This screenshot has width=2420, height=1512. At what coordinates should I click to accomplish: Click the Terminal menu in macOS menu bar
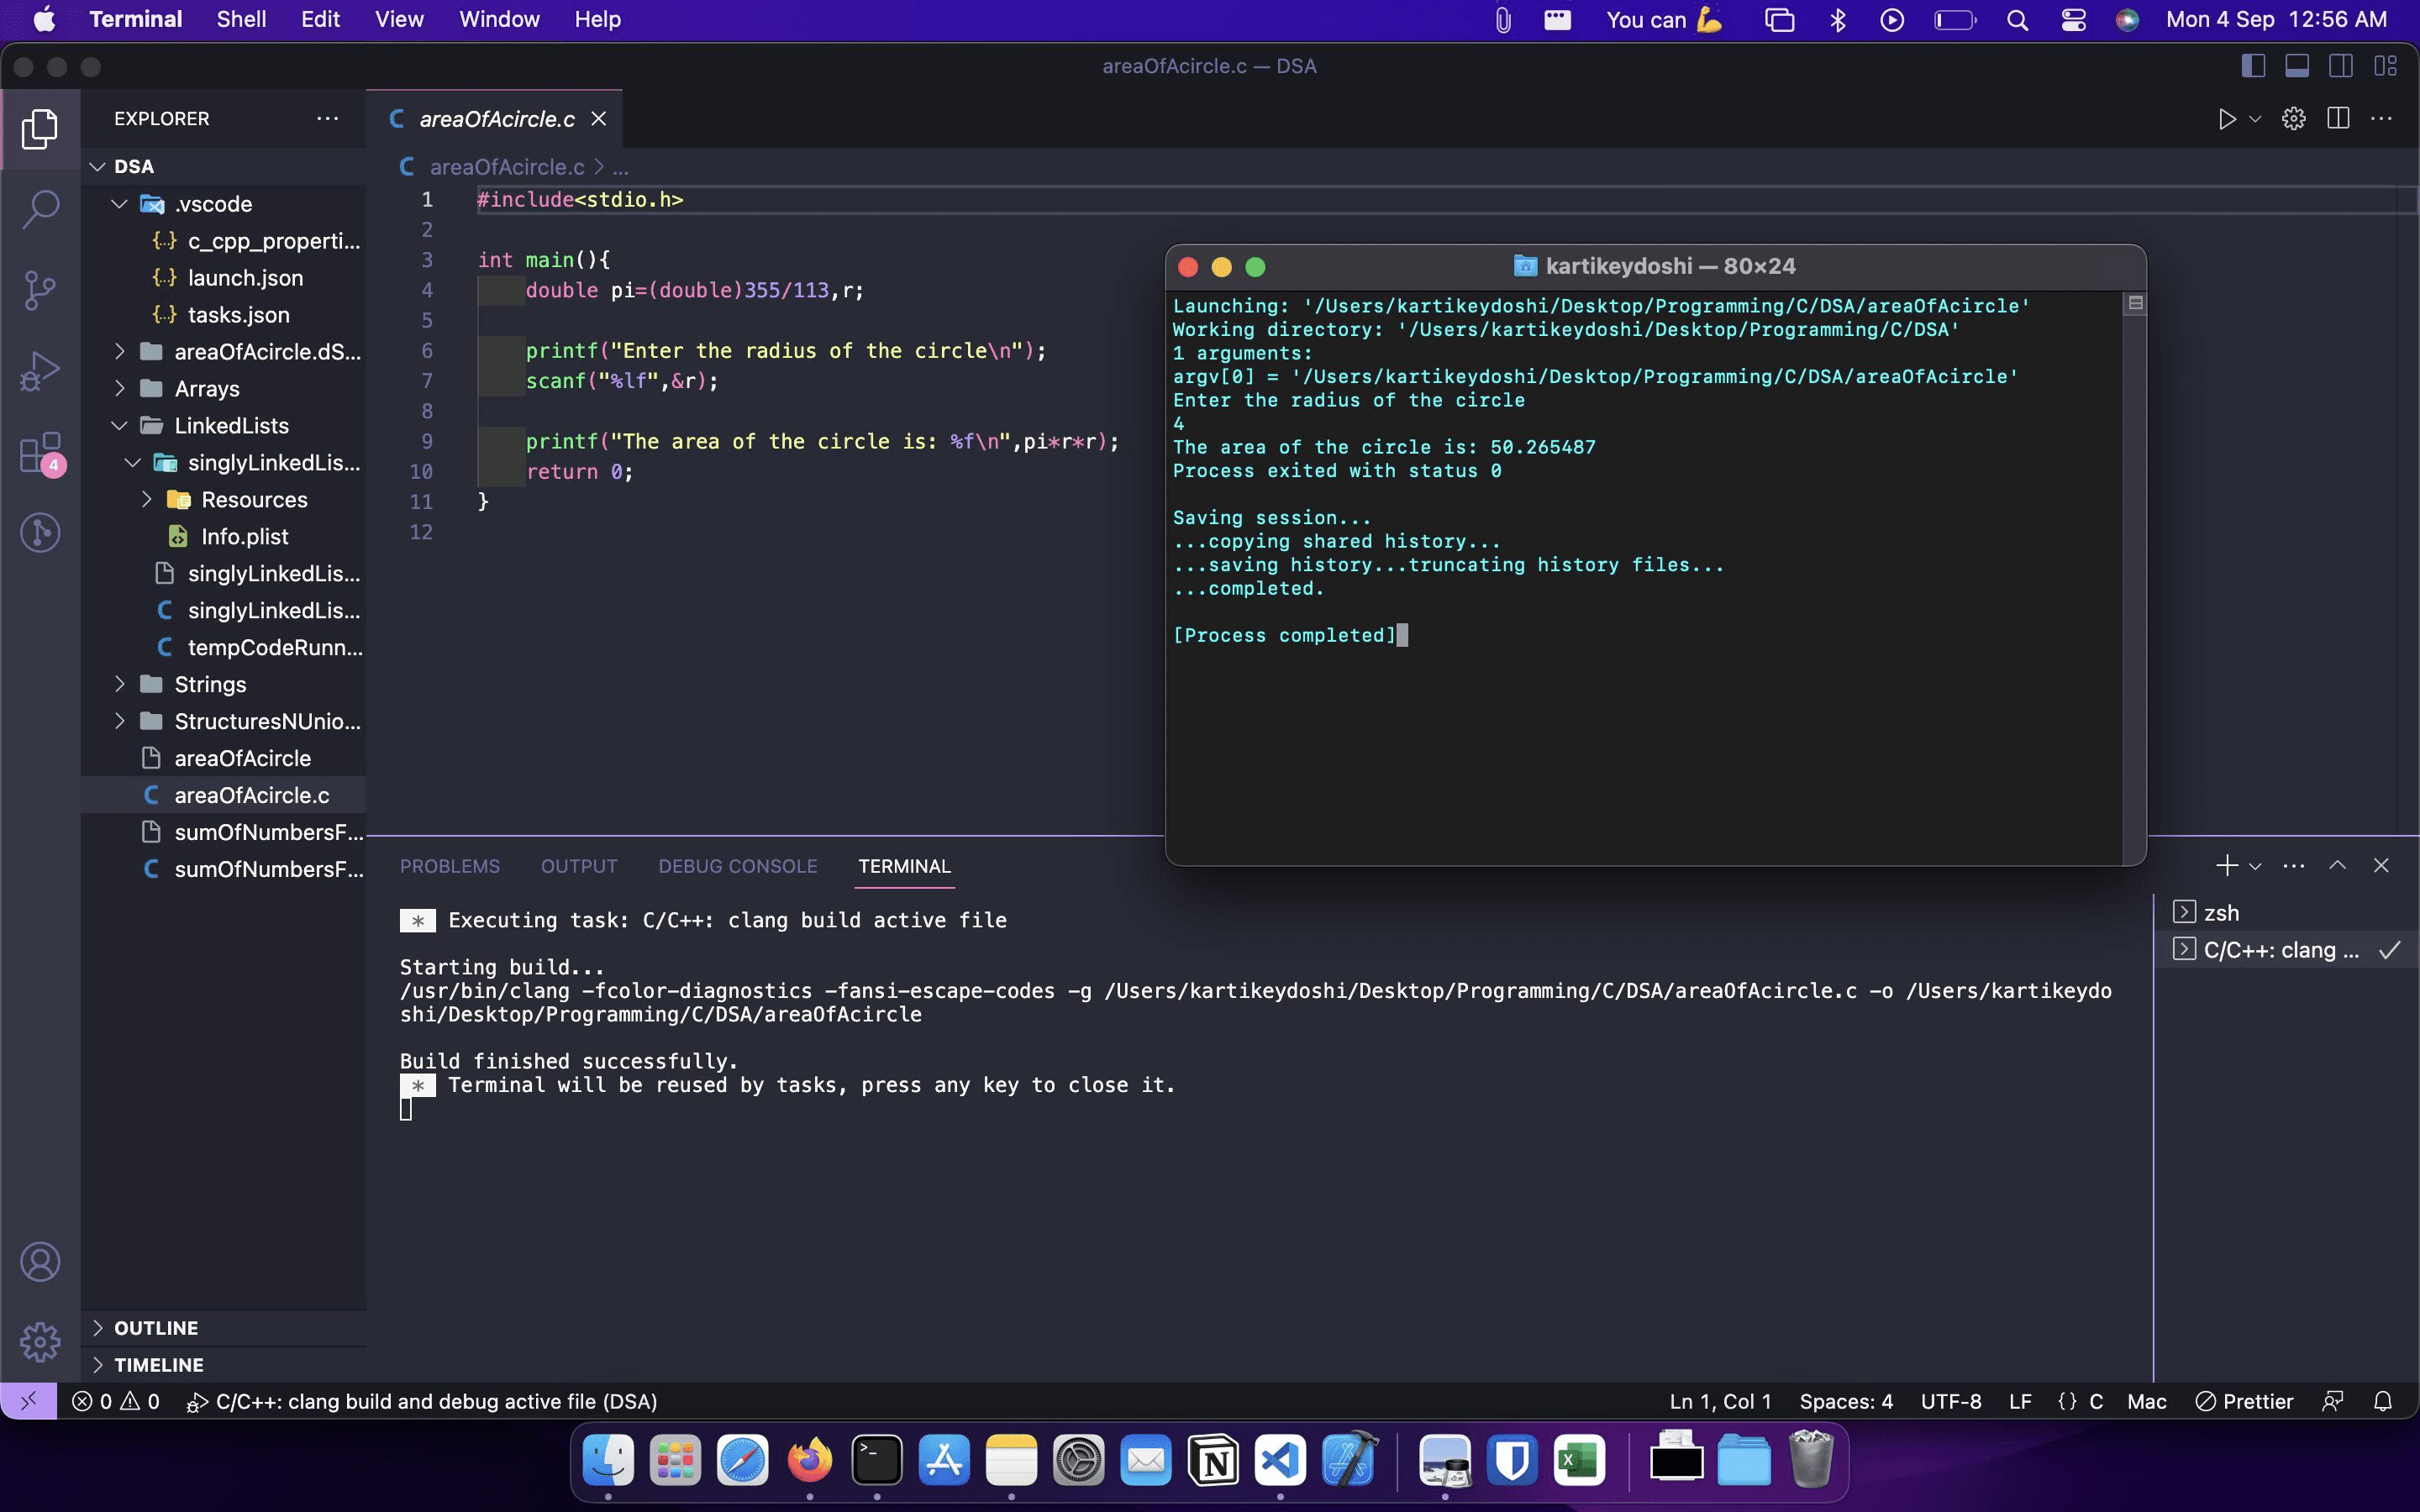tap(134, 19)
